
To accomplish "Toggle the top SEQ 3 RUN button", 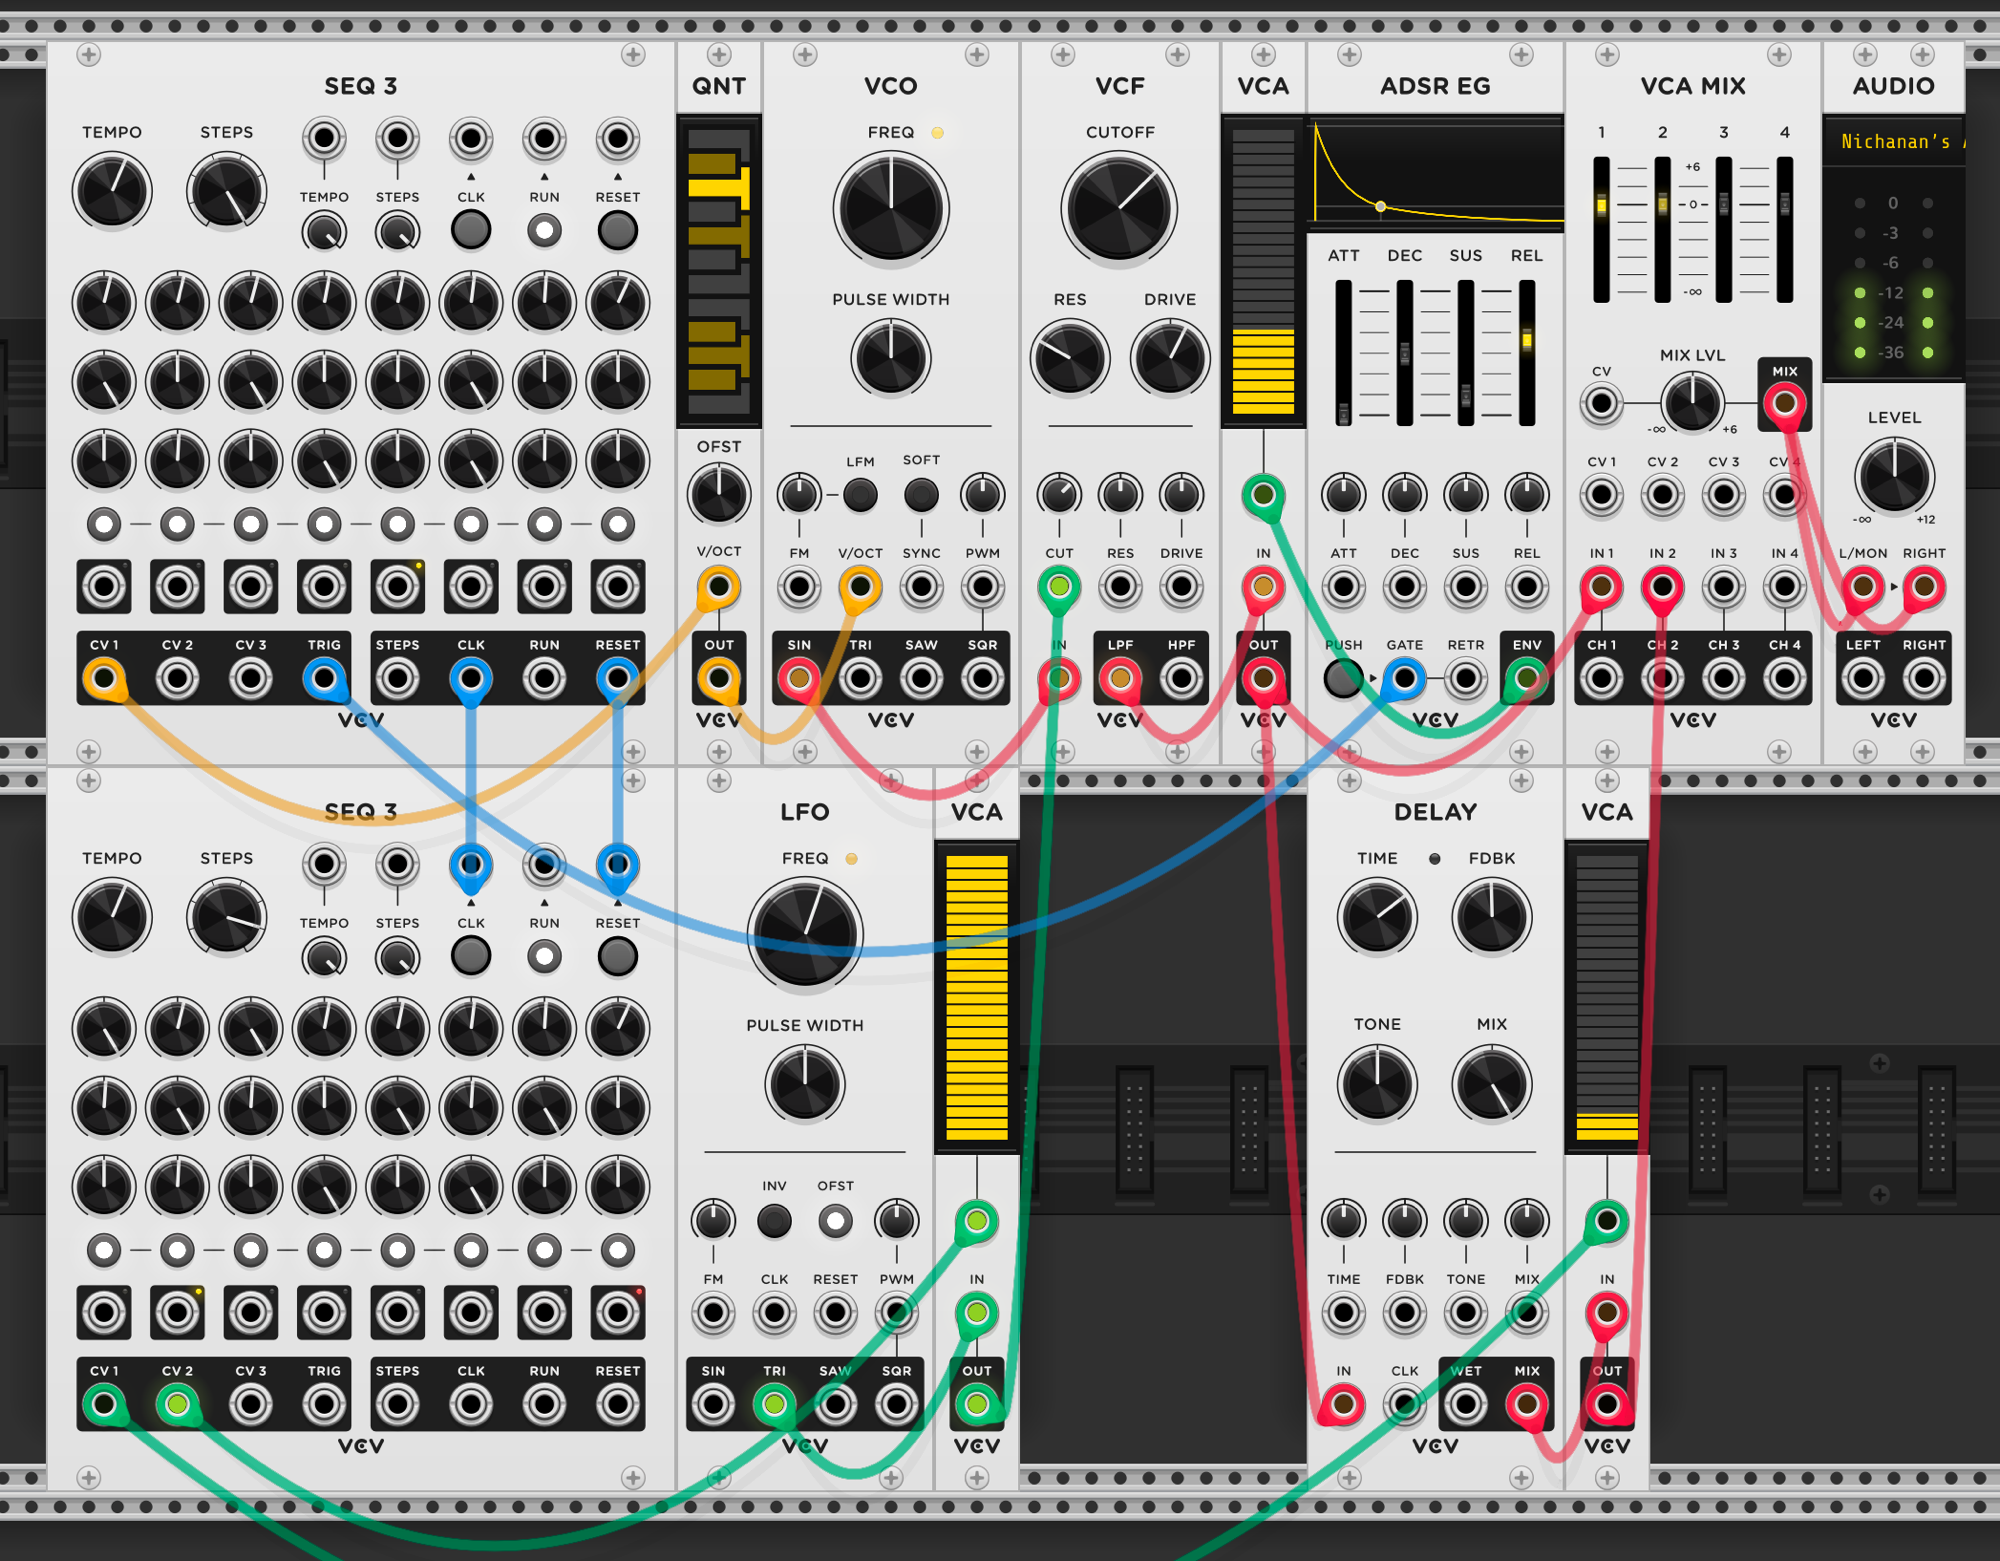I will tap(544, 231).
